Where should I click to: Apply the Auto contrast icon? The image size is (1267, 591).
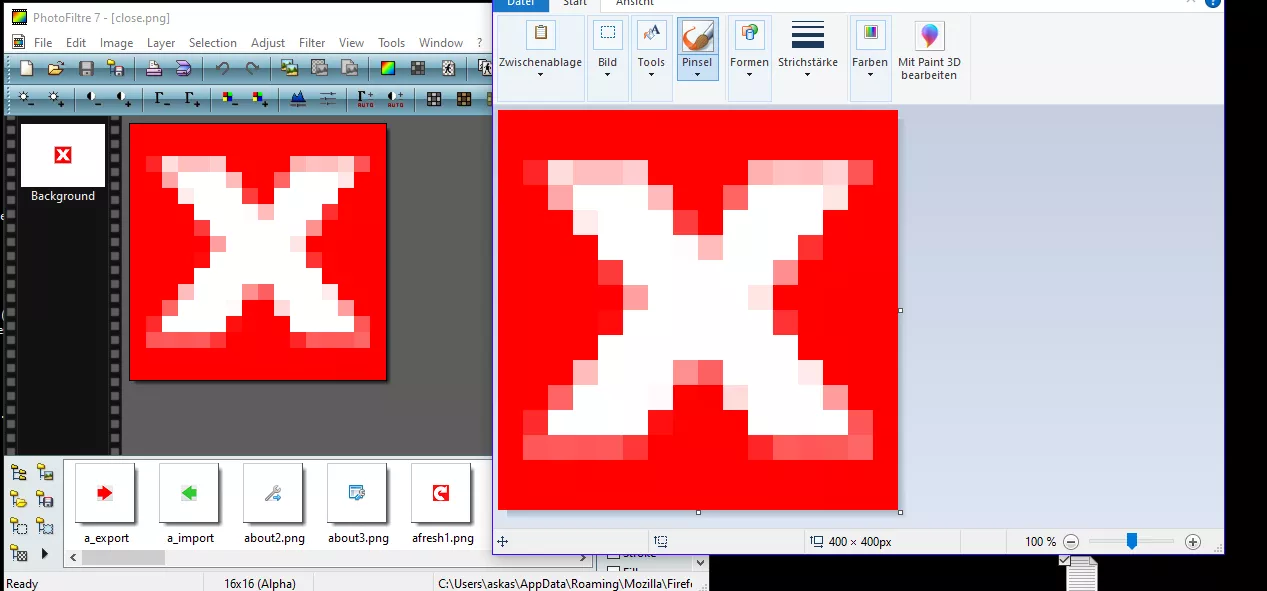pos(395,98)
